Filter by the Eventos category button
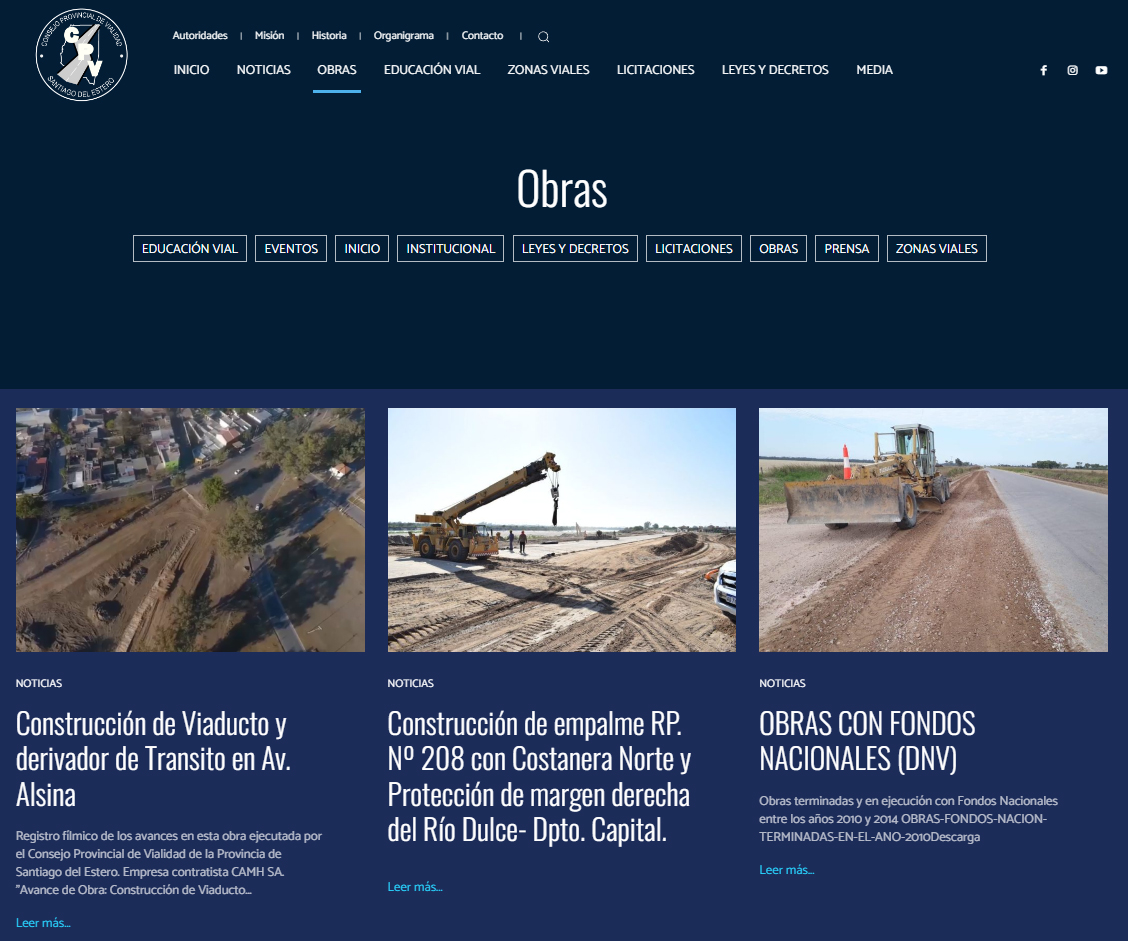This screenshot has height=941, width=1128. (291, 248)
